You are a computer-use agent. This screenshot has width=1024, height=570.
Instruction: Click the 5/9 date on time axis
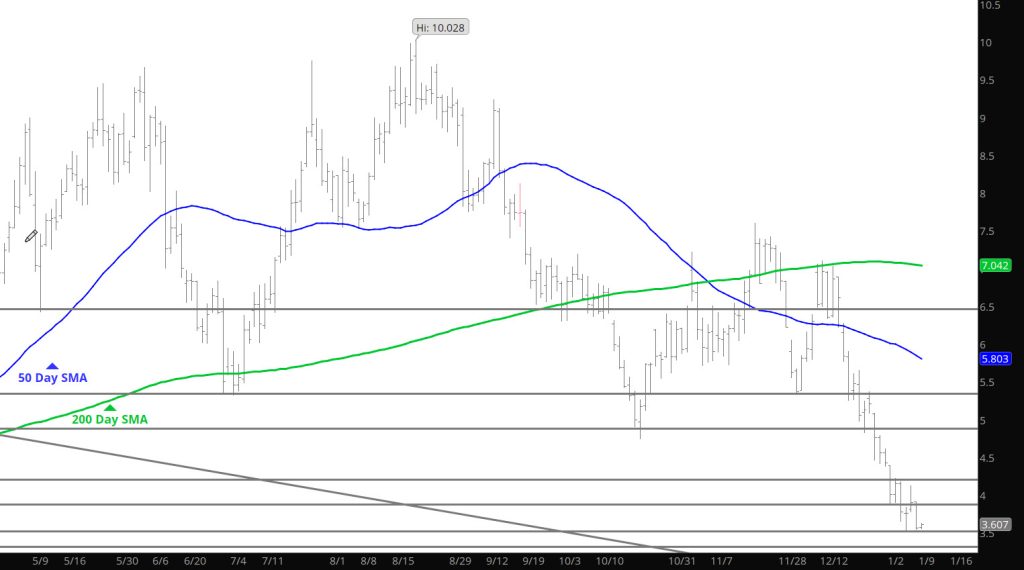[42, 560]
